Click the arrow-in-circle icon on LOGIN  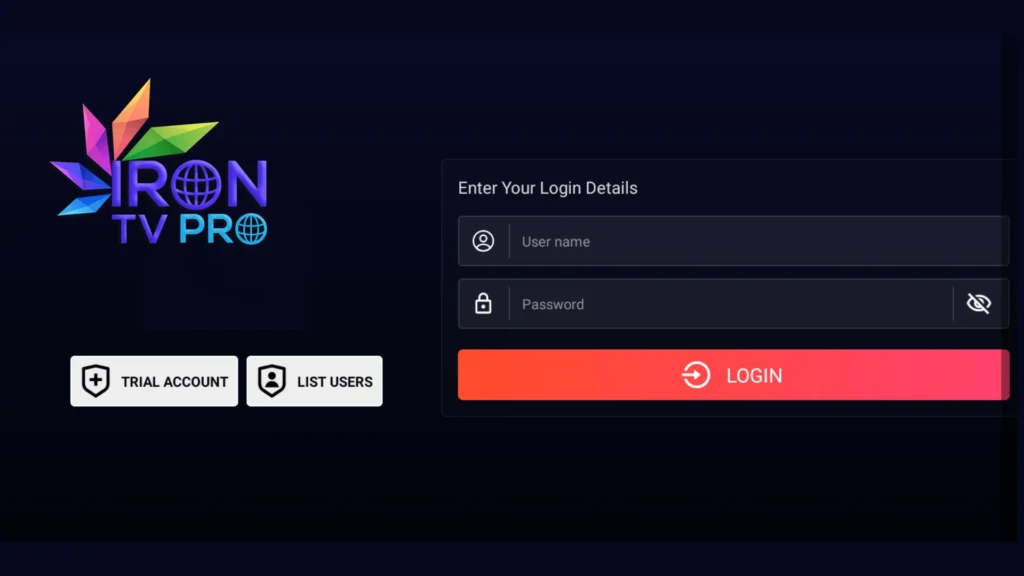coord(696,375)
